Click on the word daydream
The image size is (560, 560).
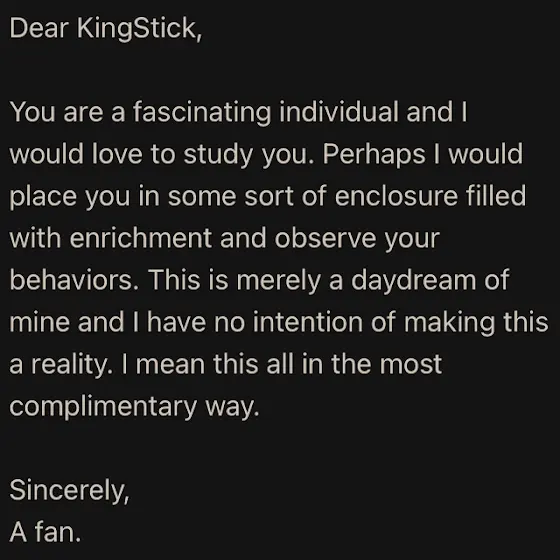pos(414,281)
